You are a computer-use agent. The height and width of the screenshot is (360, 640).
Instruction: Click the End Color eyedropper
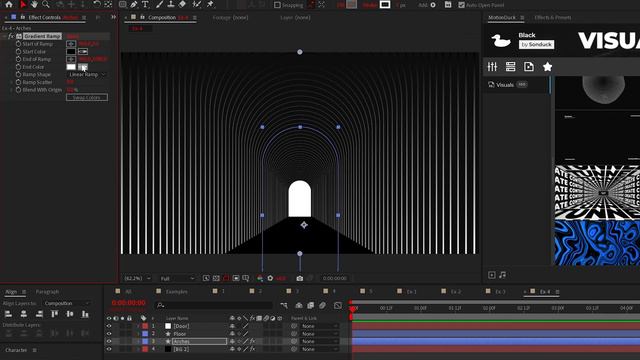83,67
